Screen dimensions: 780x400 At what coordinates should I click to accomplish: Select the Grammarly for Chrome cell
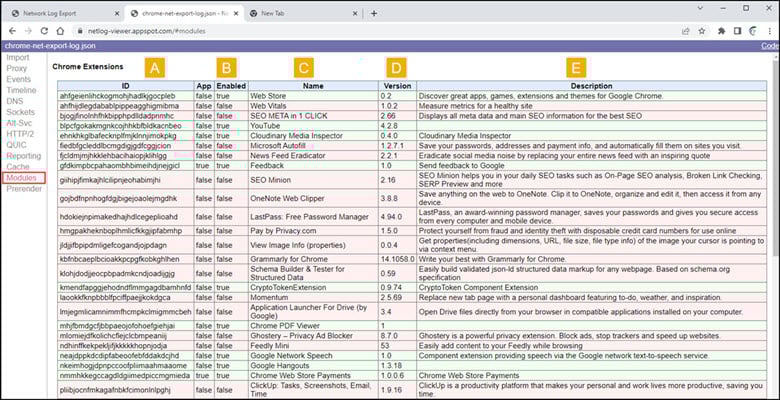tap(313, 259)
